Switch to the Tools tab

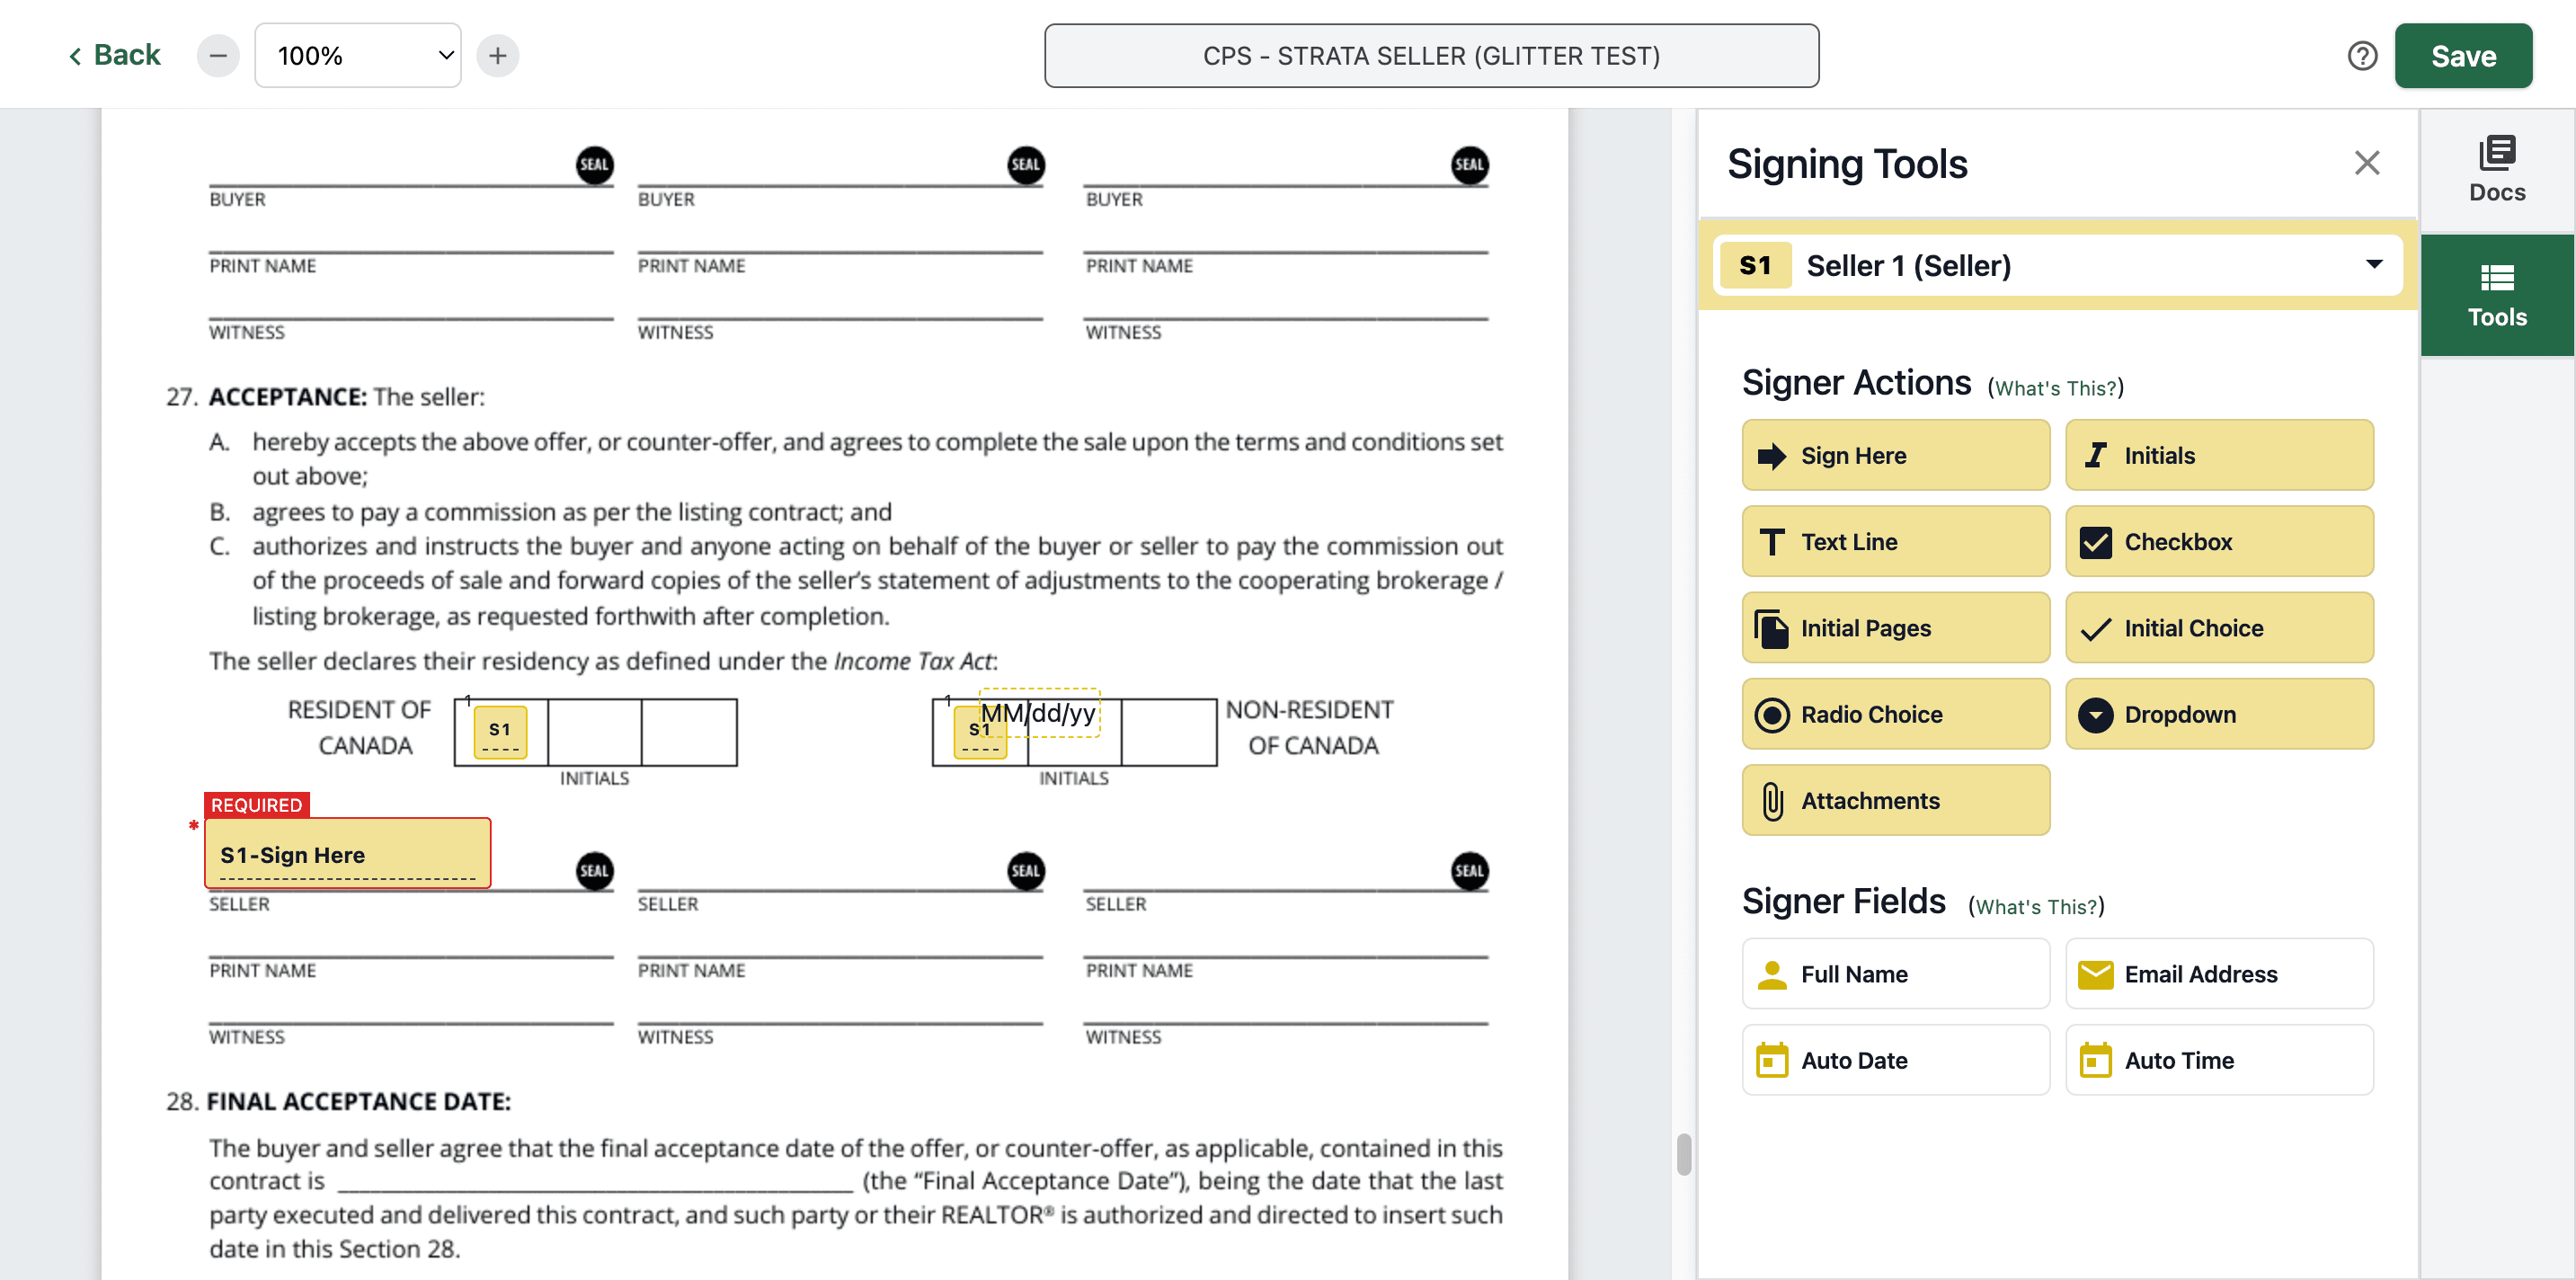[x=2497, y=296]
